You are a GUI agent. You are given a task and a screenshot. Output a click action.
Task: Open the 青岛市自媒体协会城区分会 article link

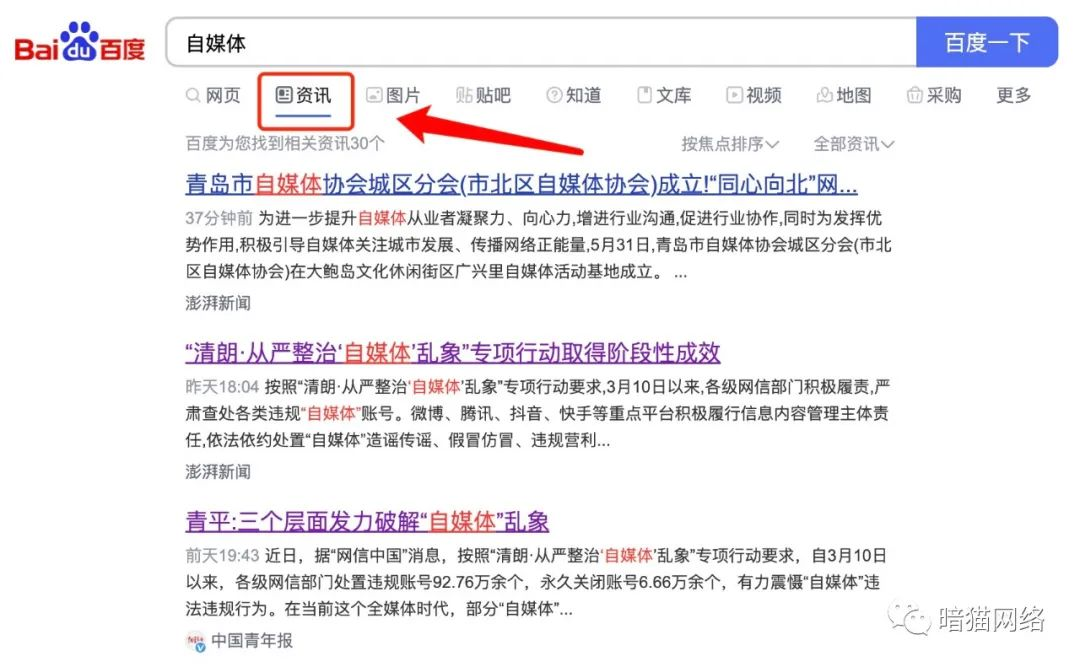click(521, 184)
